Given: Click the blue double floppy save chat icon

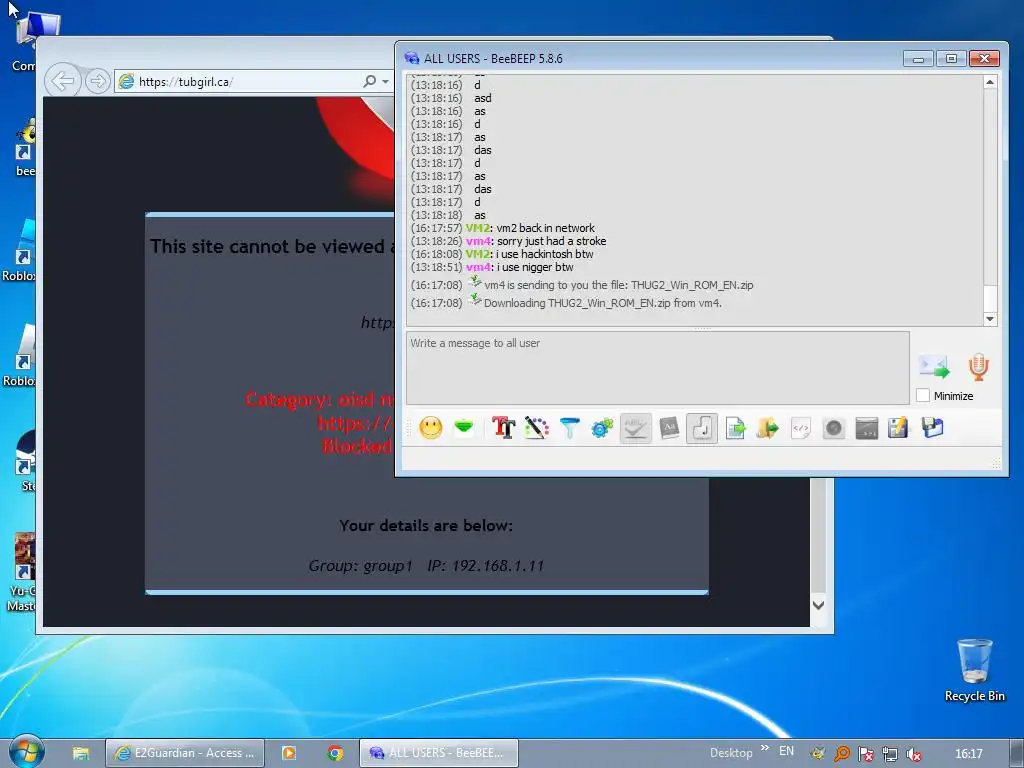Looking at the screenshot, I should (x=933, y=428).
